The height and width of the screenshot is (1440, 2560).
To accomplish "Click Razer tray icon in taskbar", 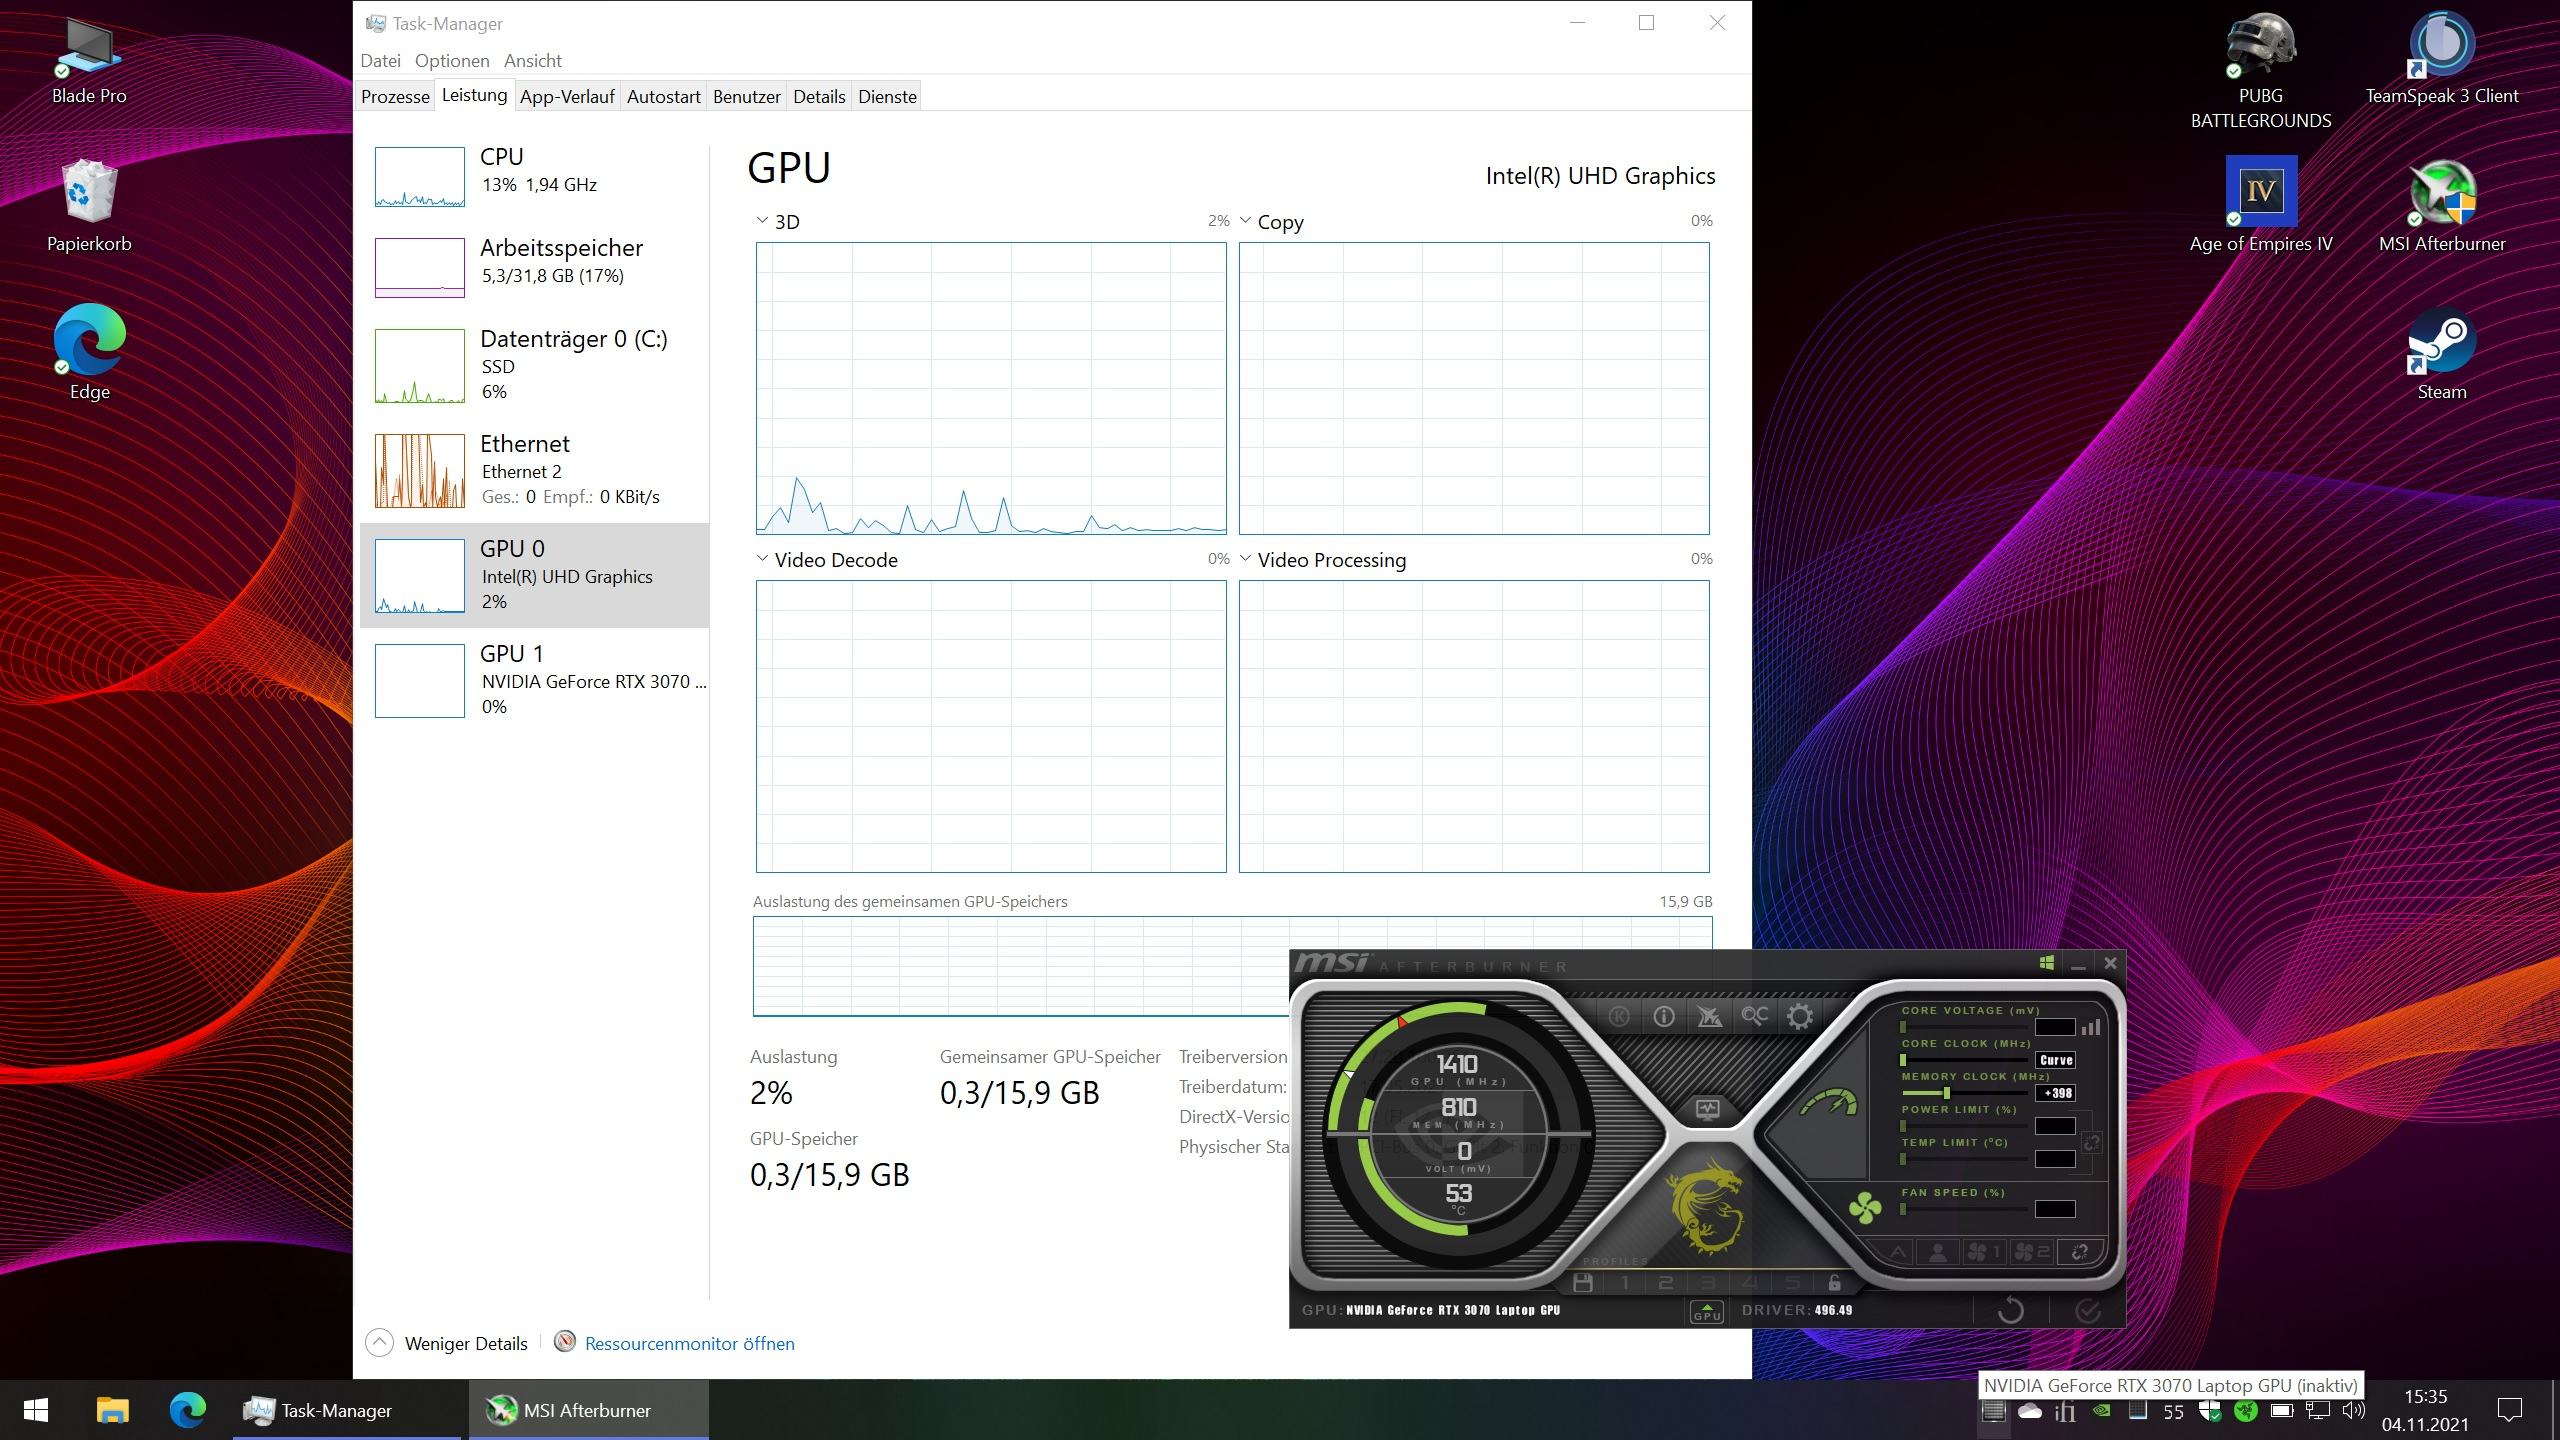I will pos(2245,1411).
